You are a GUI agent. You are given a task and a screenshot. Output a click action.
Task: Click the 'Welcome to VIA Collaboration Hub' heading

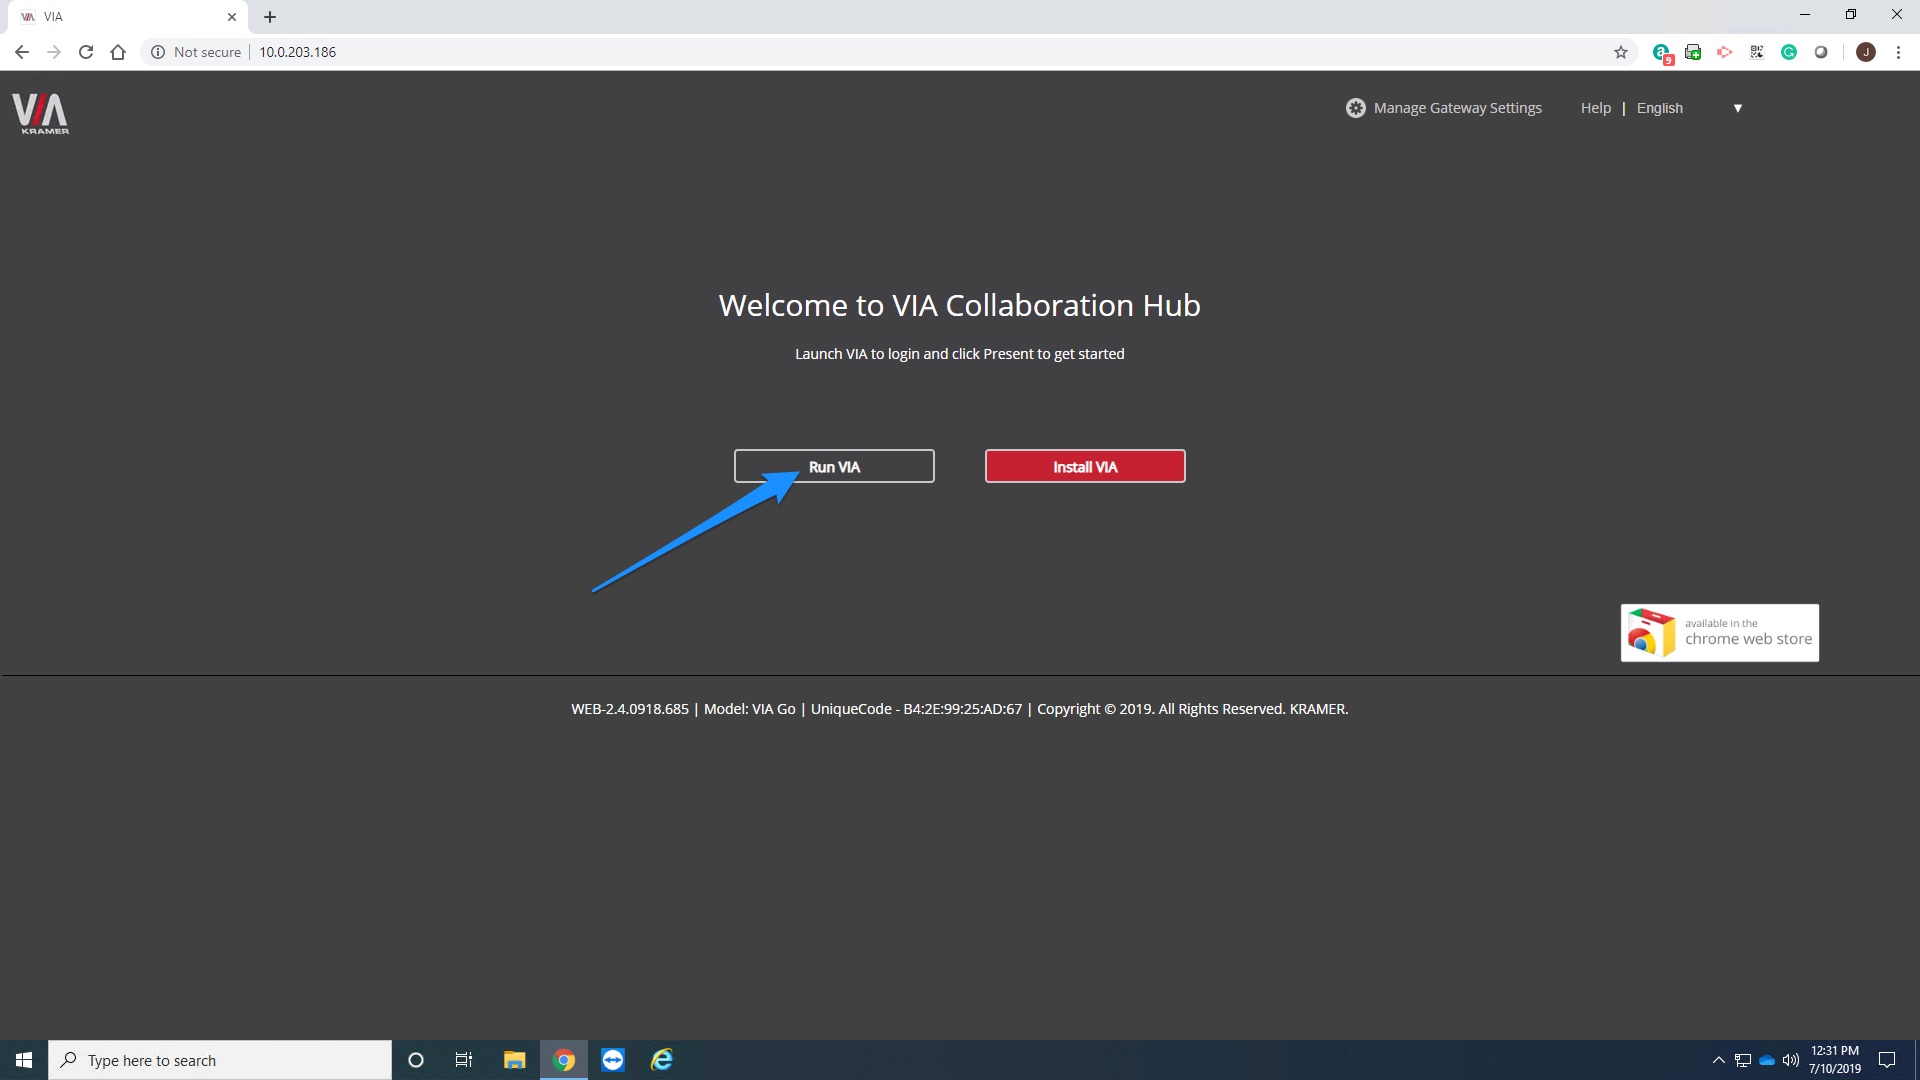pyautogui.click(x=960, y=305)
